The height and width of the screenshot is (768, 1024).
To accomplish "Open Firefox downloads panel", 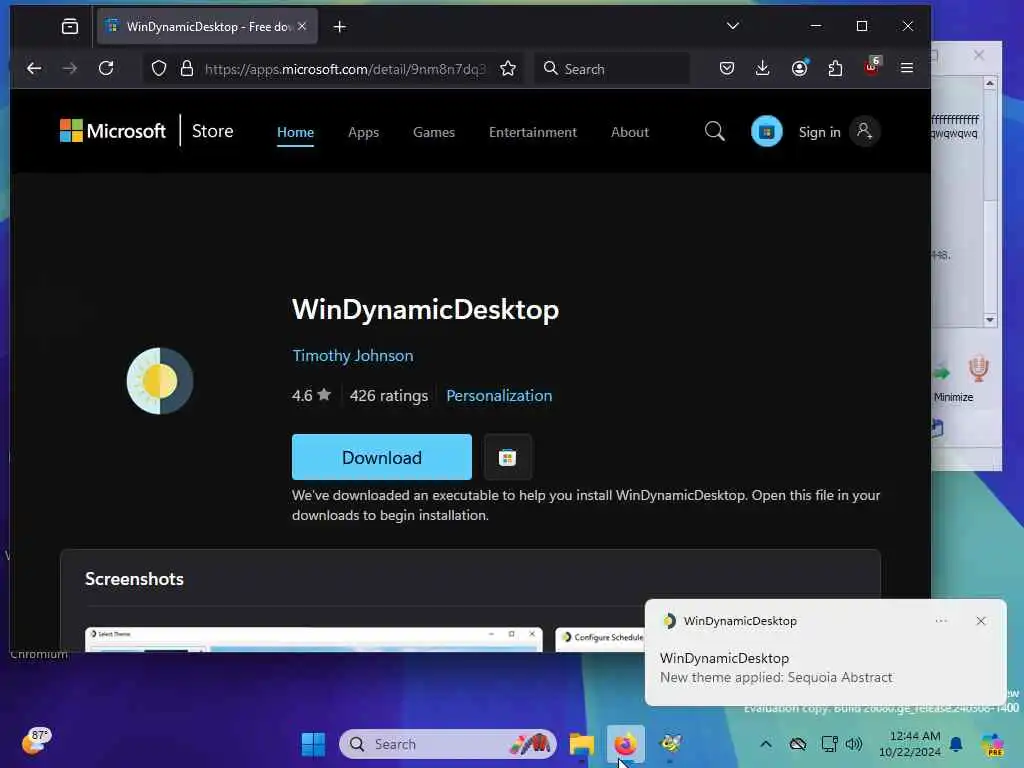I will coord(762,68).
